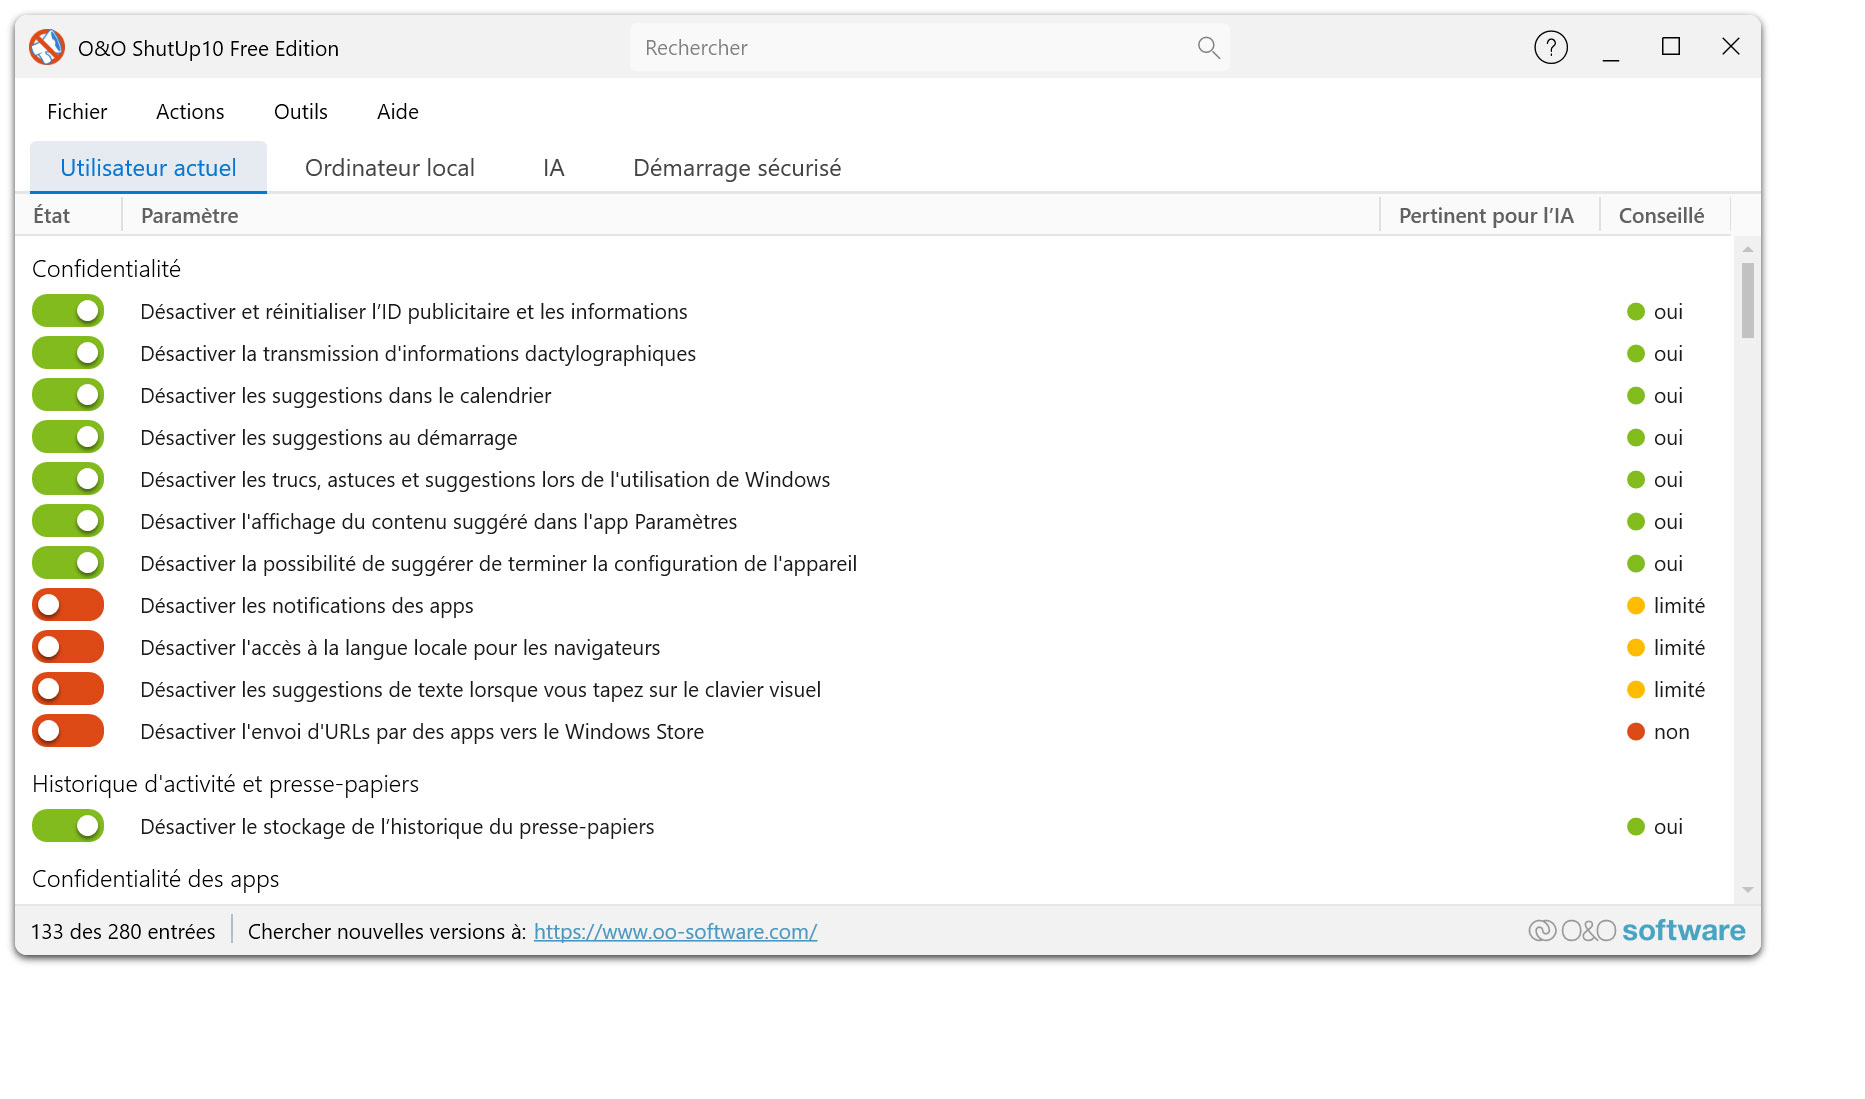Screen dimensions: 1865x1099
Task: Open the Outils menu
Action: pyautogui.click(x=301, y=112)
